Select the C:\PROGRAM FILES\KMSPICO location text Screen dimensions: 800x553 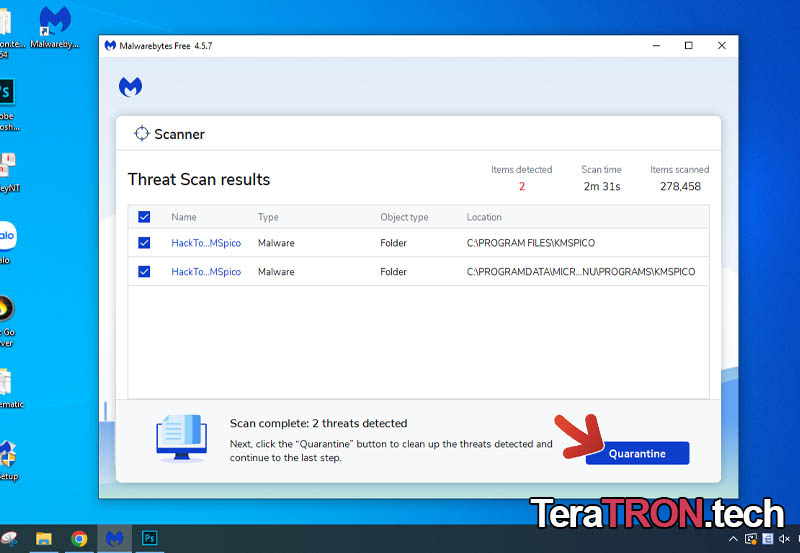pyautogui.click(x=531, y=243)
